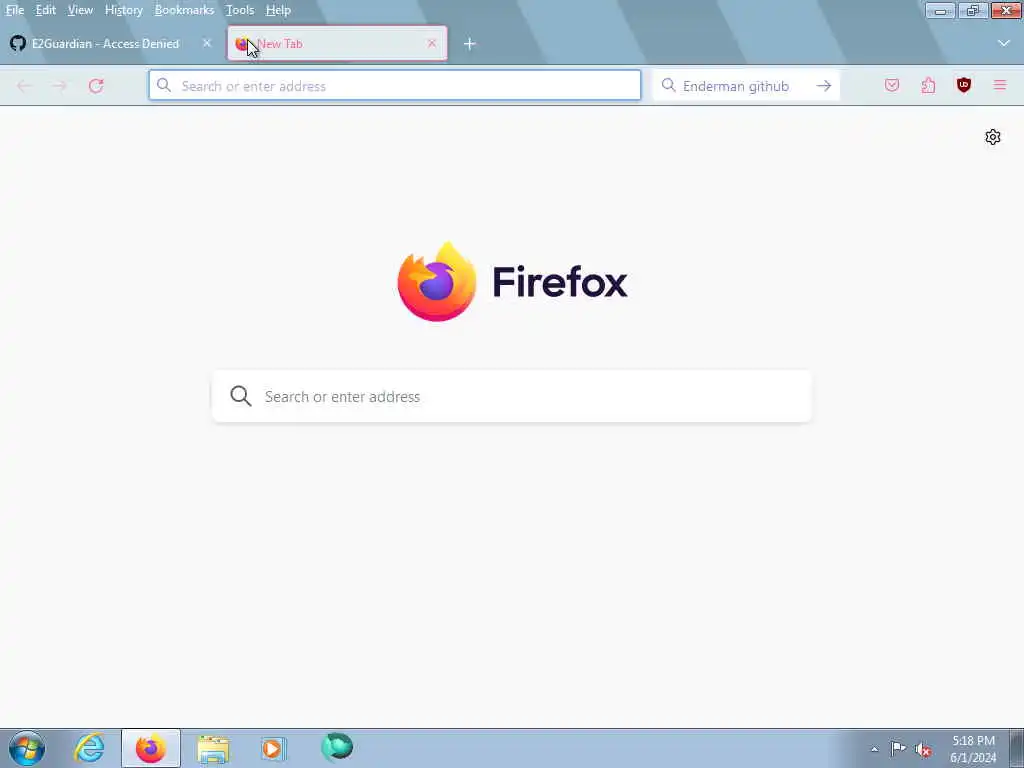Open new tab personalize gear
1024x768 pixels.
[x=993, y=137]
